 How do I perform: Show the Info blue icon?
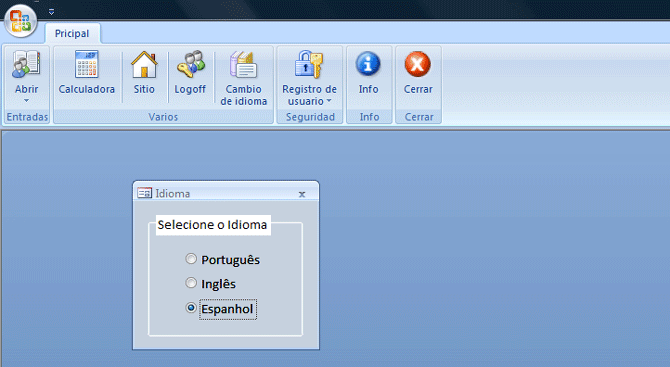pyautogui.click(x=368, y=64)
